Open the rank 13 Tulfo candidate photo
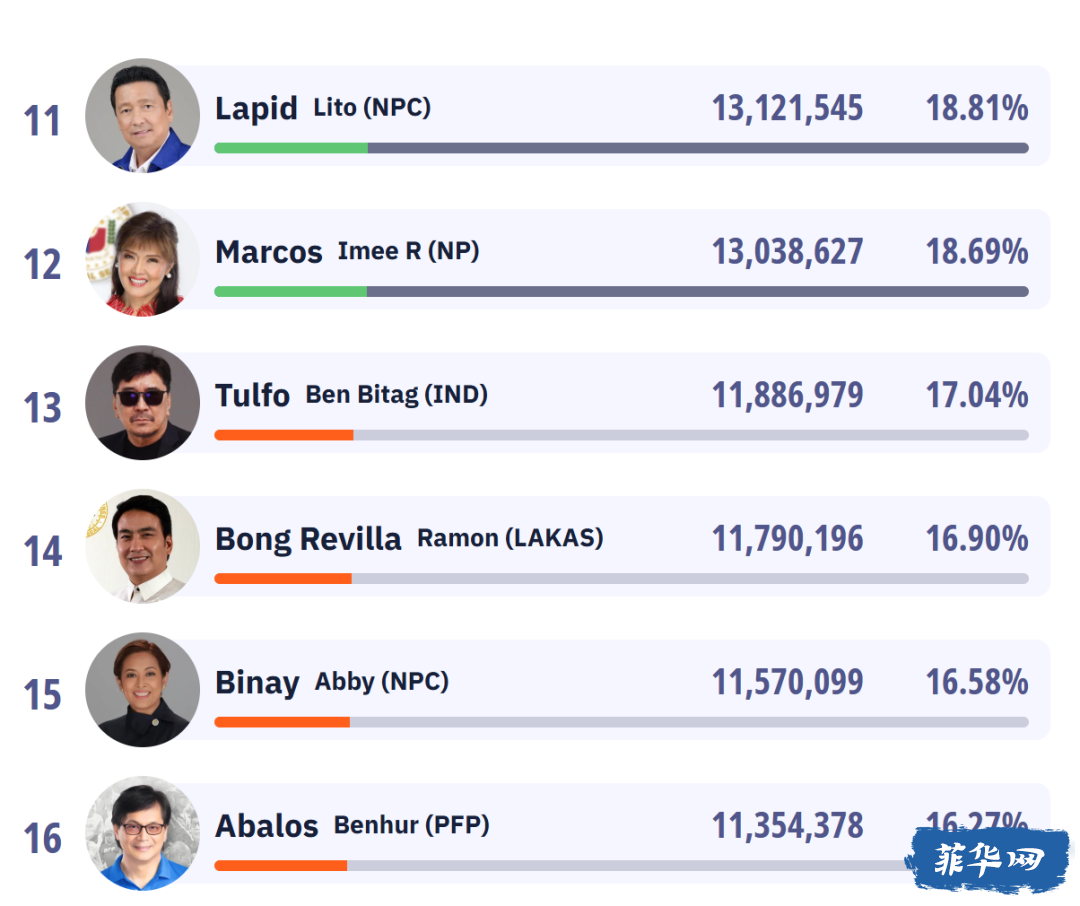 (x=143, y=402)
